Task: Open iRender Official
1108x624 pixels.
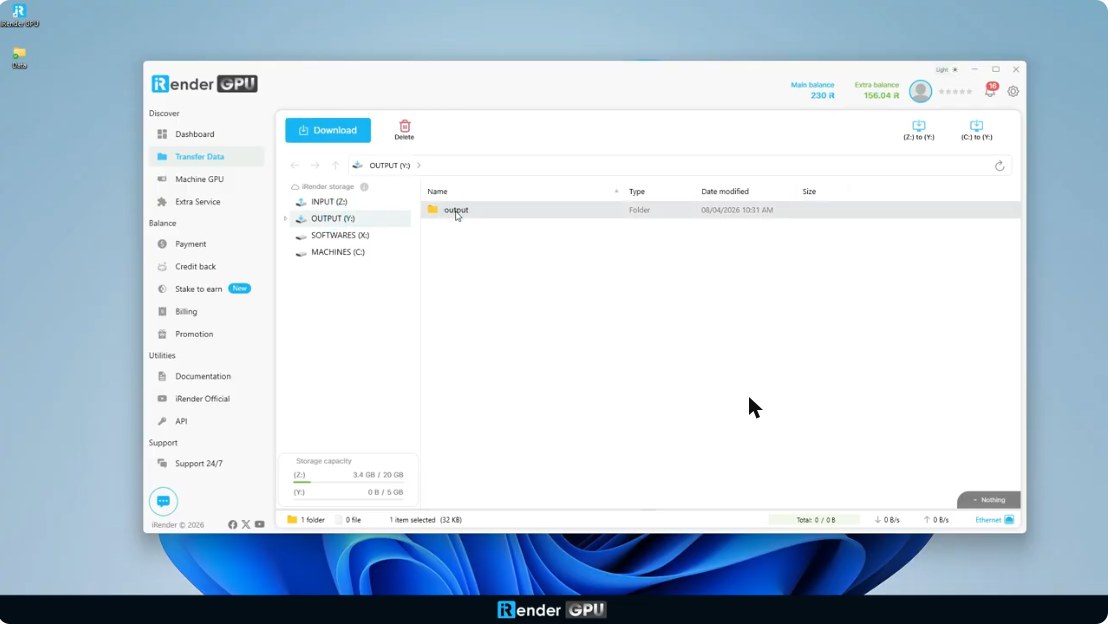Action: 206,399
